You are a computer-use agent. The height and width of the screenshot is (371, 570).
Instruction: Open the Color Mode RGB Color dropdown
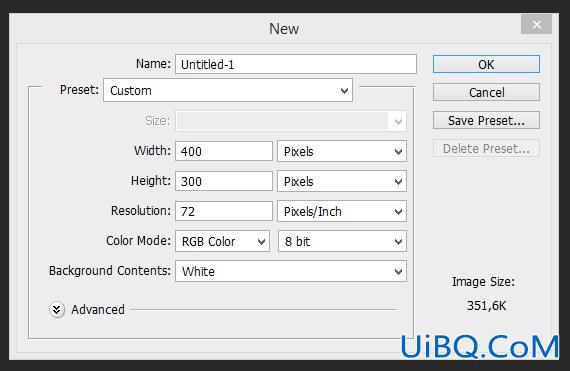point(222,241)
